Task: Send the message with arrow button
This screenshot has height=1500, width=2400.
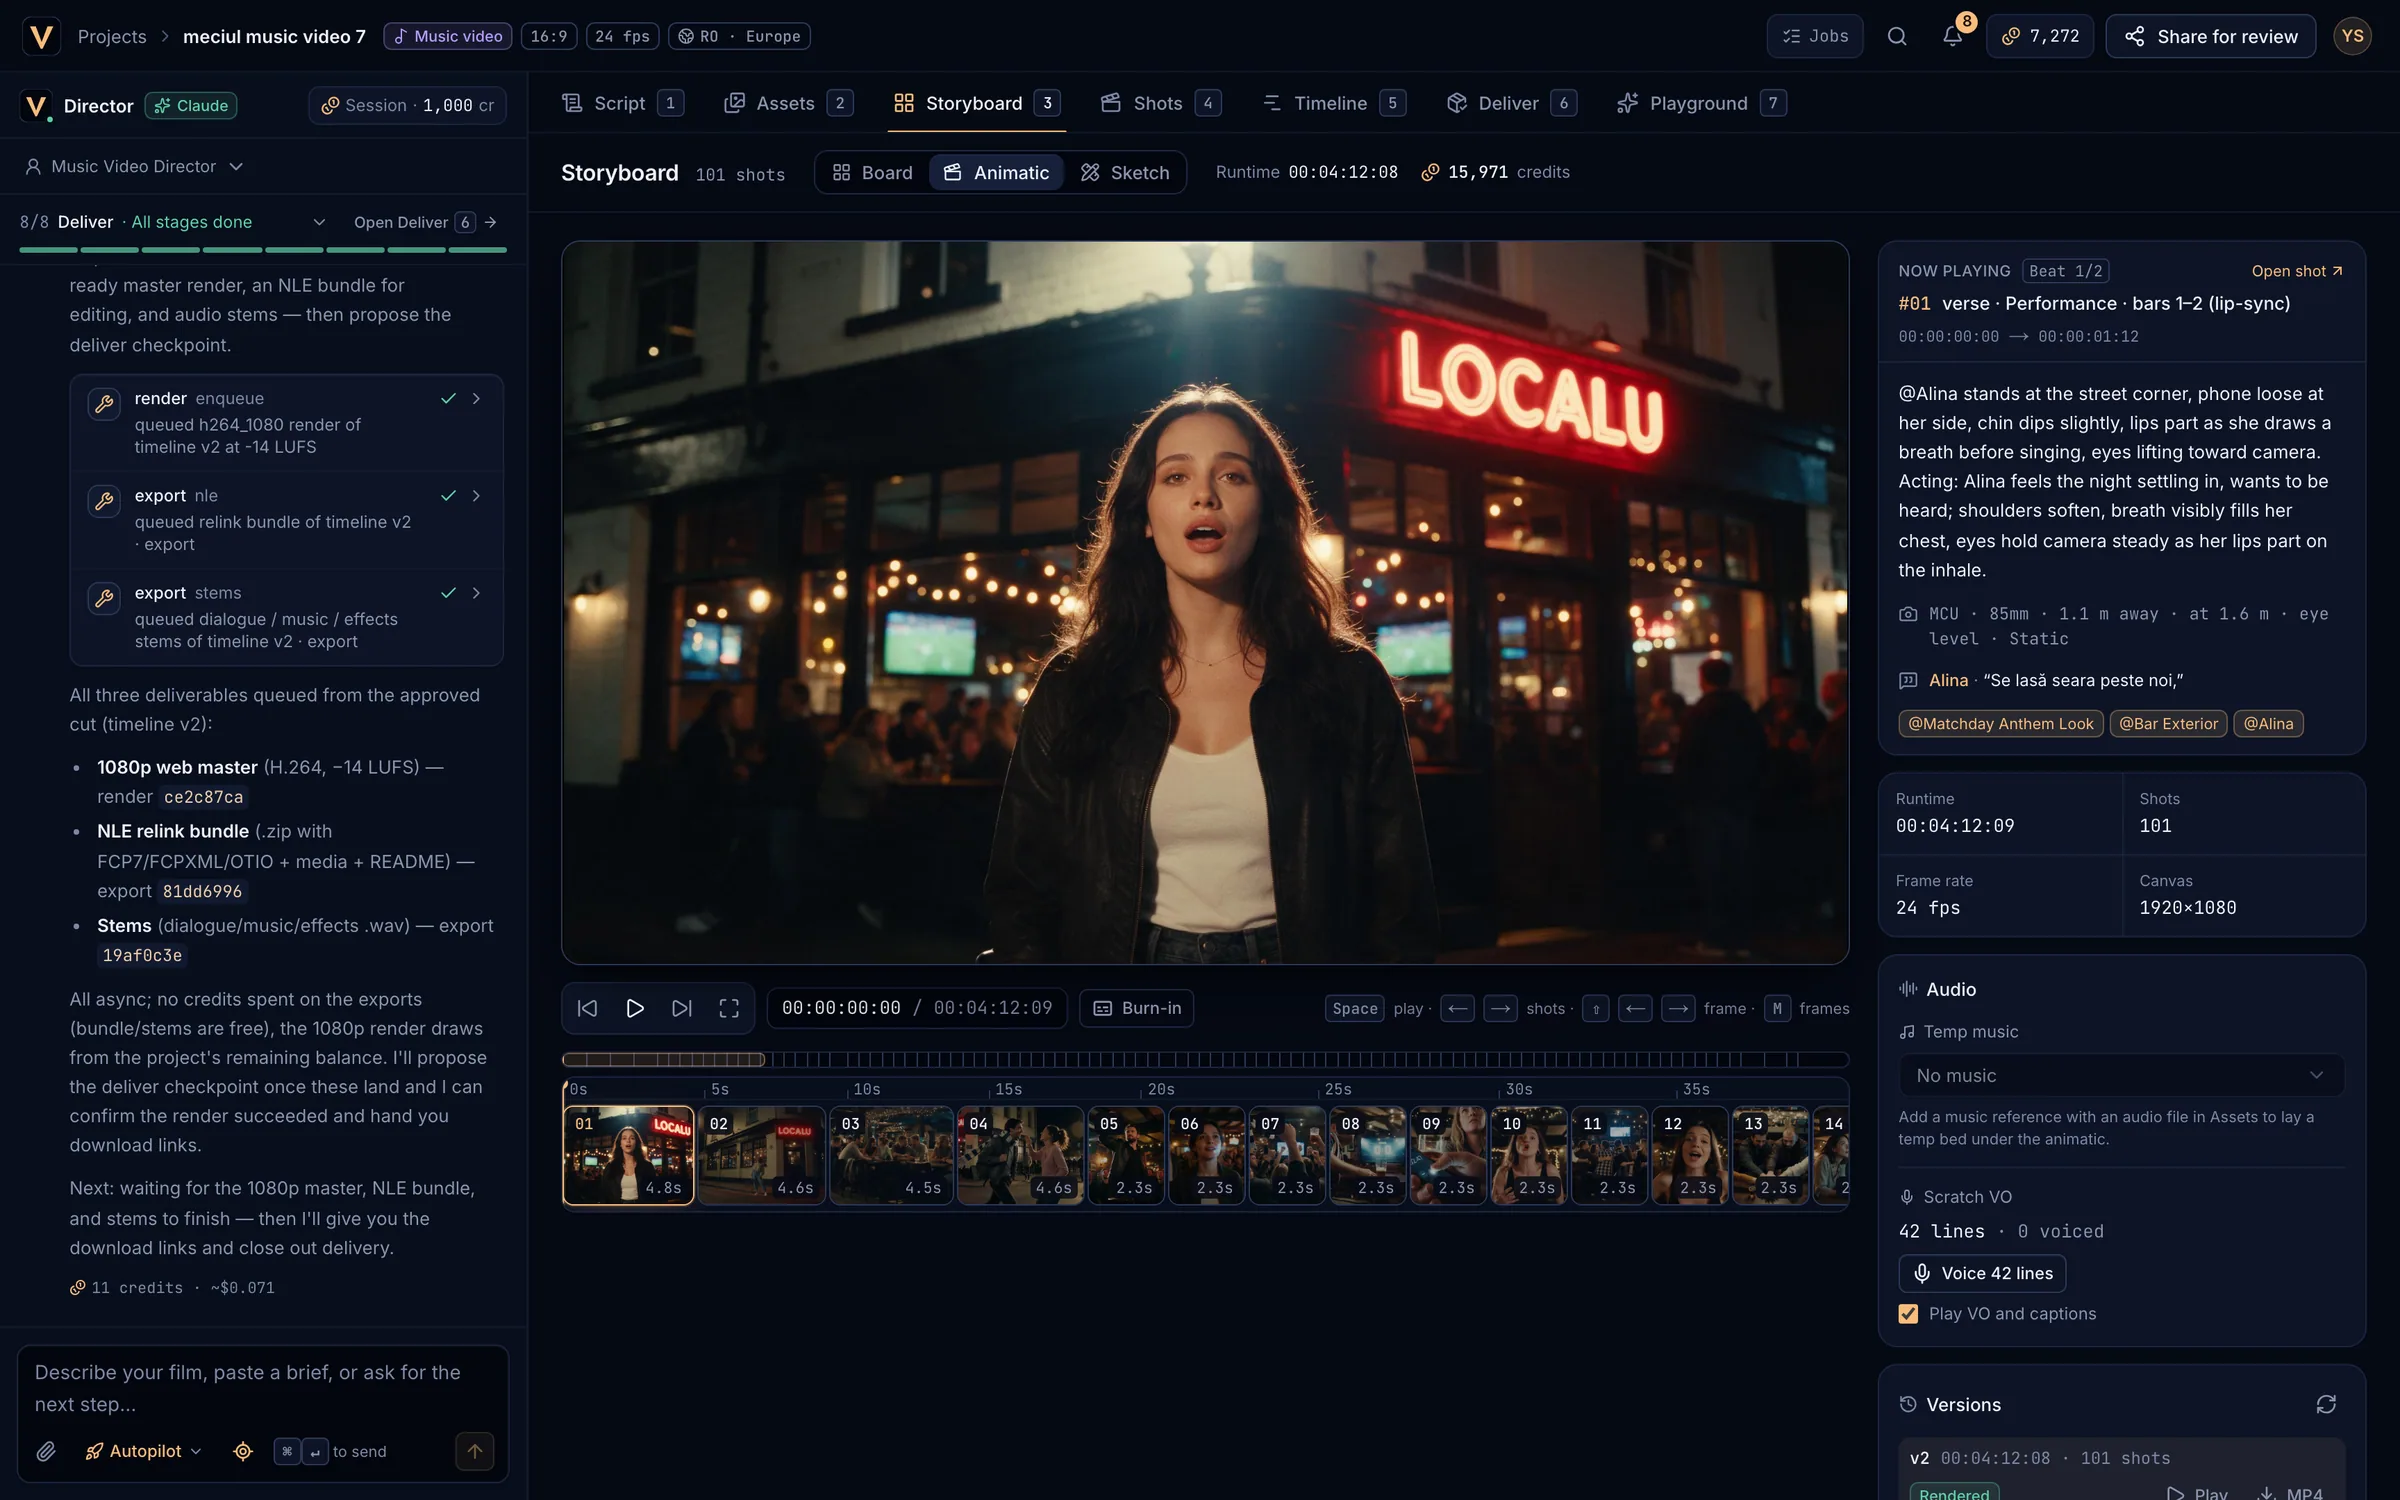Action: (x=474, y=1451)
